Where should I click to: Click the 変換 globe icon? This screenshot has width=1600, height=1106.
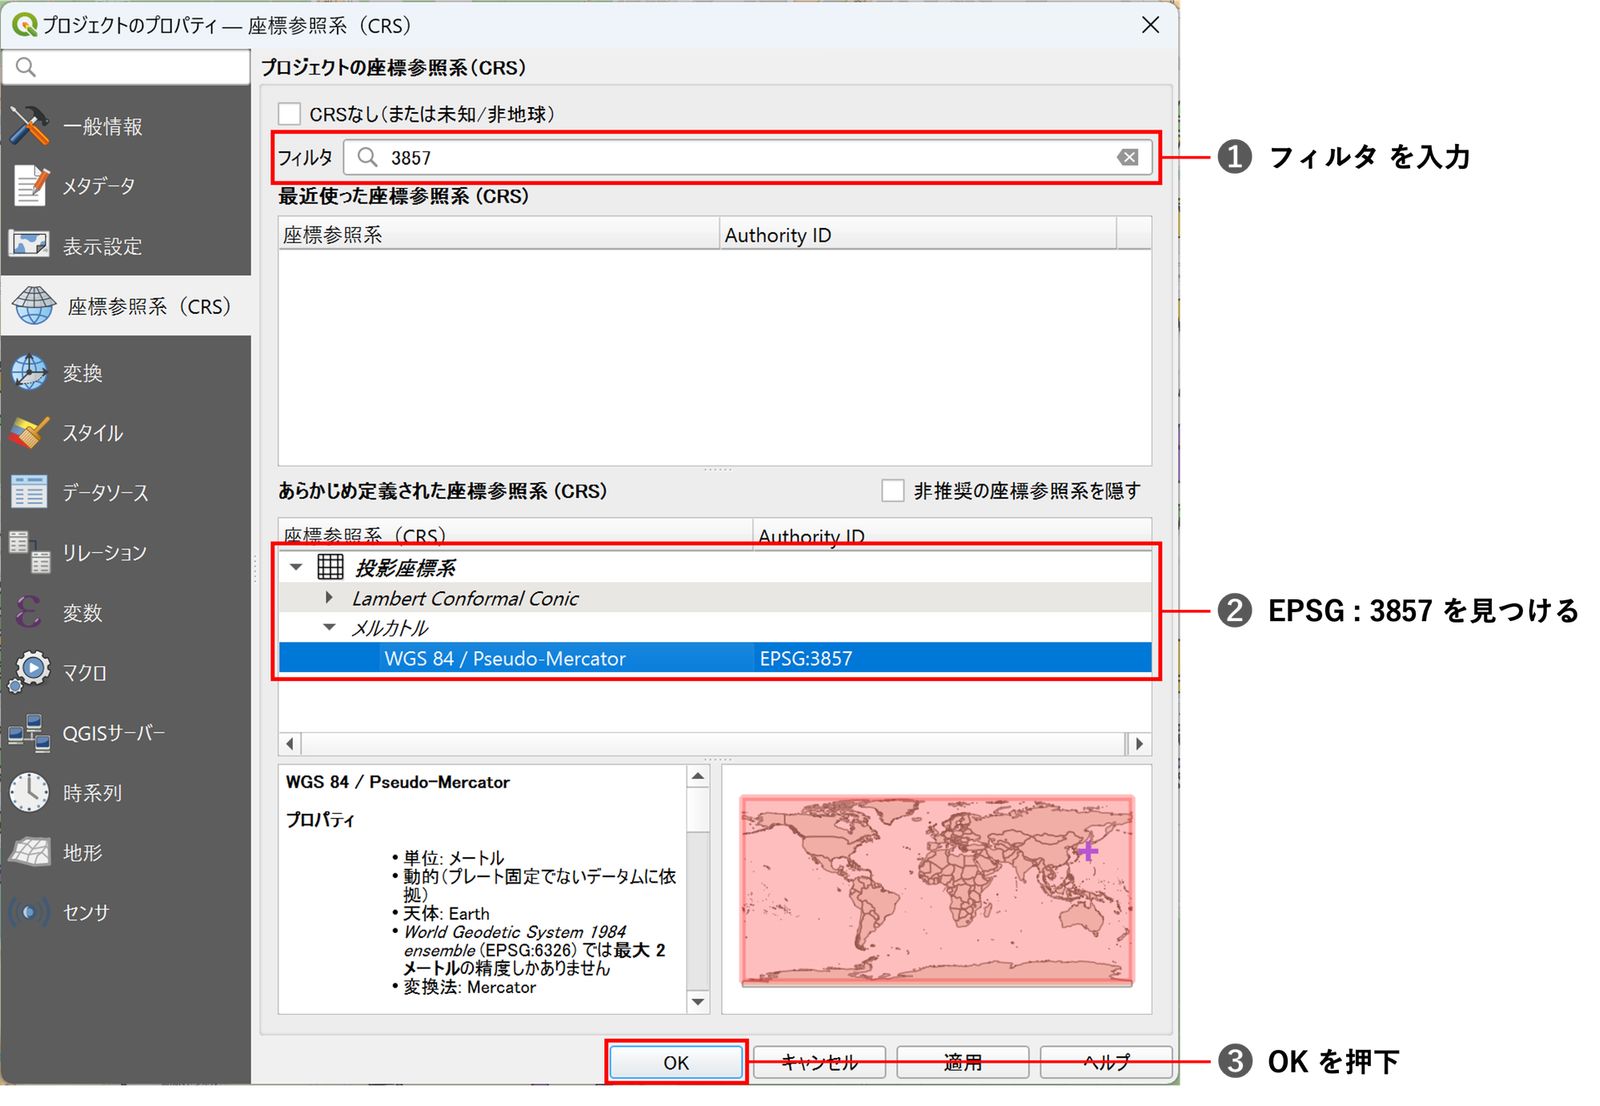pos(29,372)
